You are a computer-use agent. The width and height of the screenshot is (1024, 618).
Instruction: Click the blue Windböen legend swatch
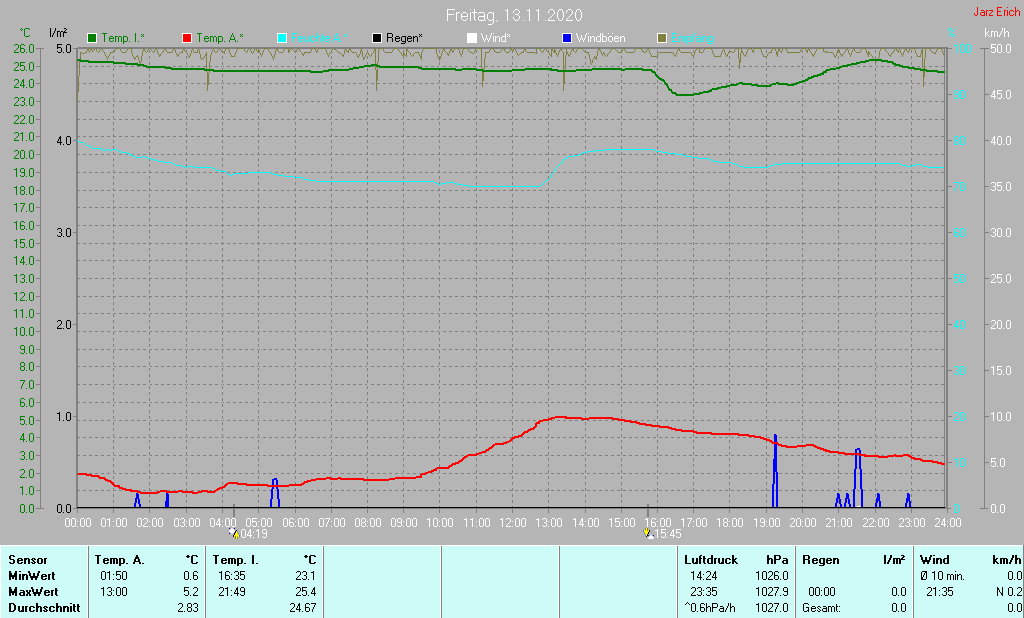567,39
